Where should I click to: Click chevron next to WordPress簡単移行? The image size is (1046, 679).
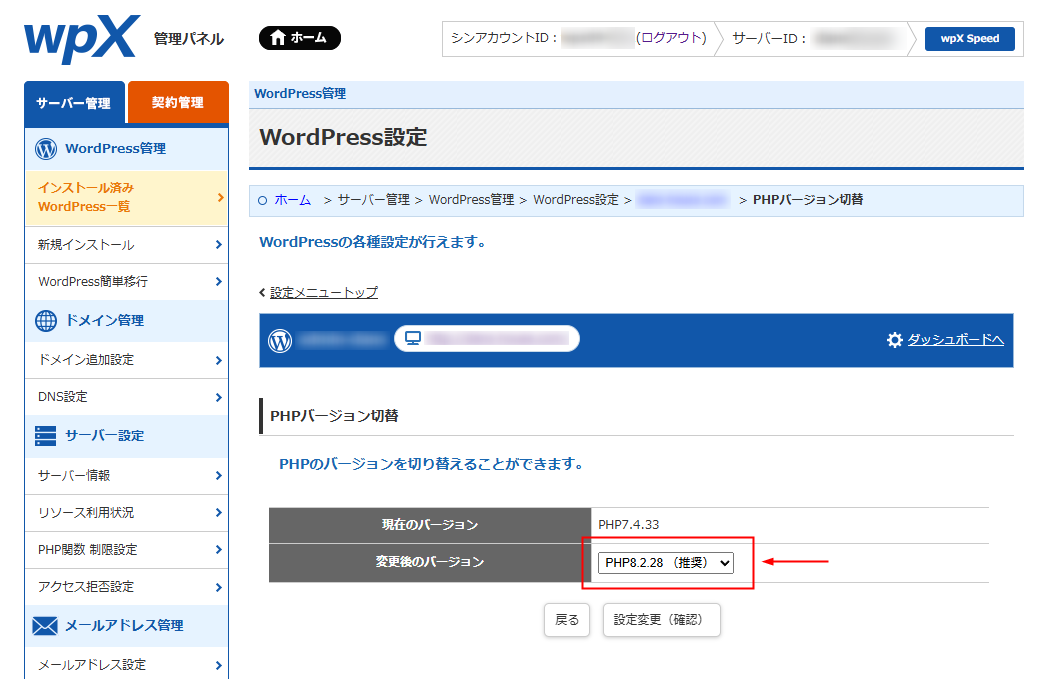tap(219, 281)
